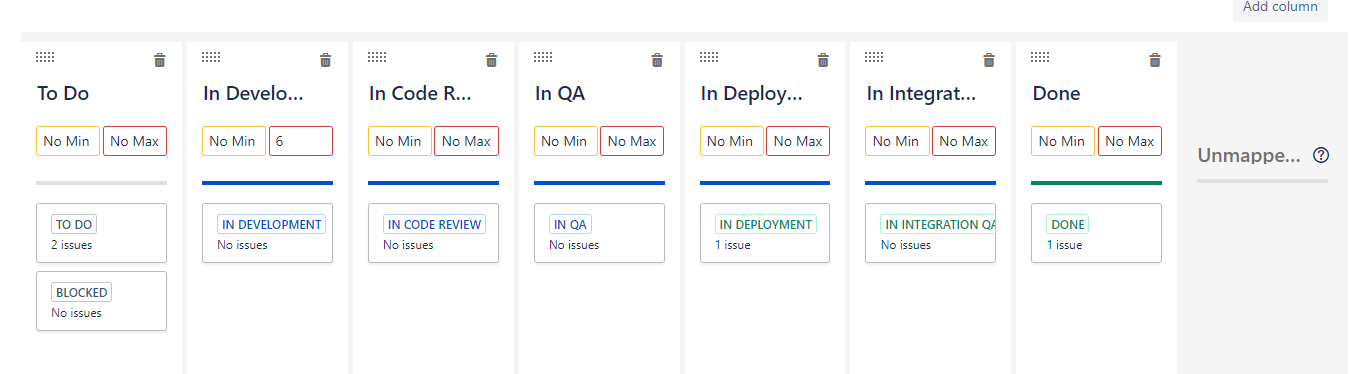Click the Done column No Min field

tap(1064, 141)
